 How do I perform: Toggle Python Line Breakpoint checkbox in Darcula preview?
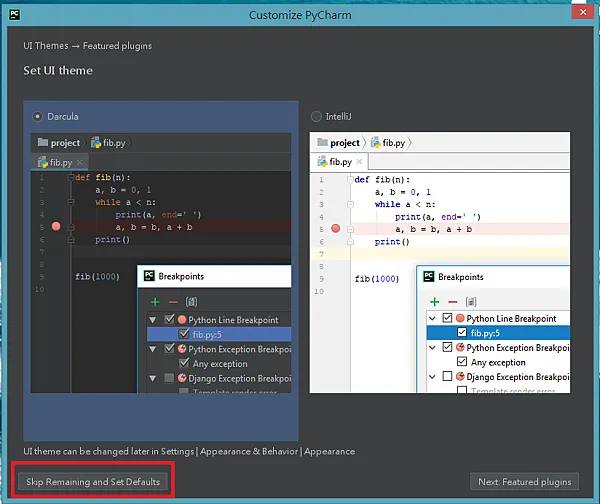170,319
